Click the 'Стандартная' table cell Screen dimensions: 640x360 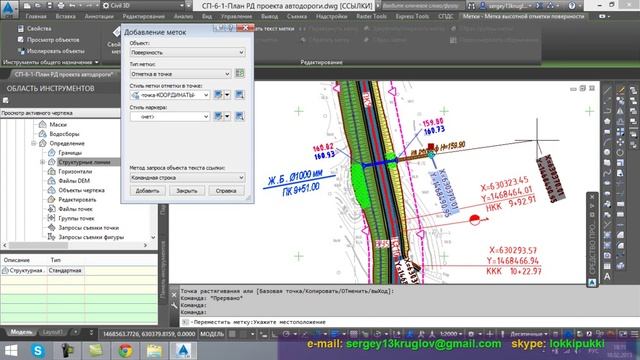66,270
